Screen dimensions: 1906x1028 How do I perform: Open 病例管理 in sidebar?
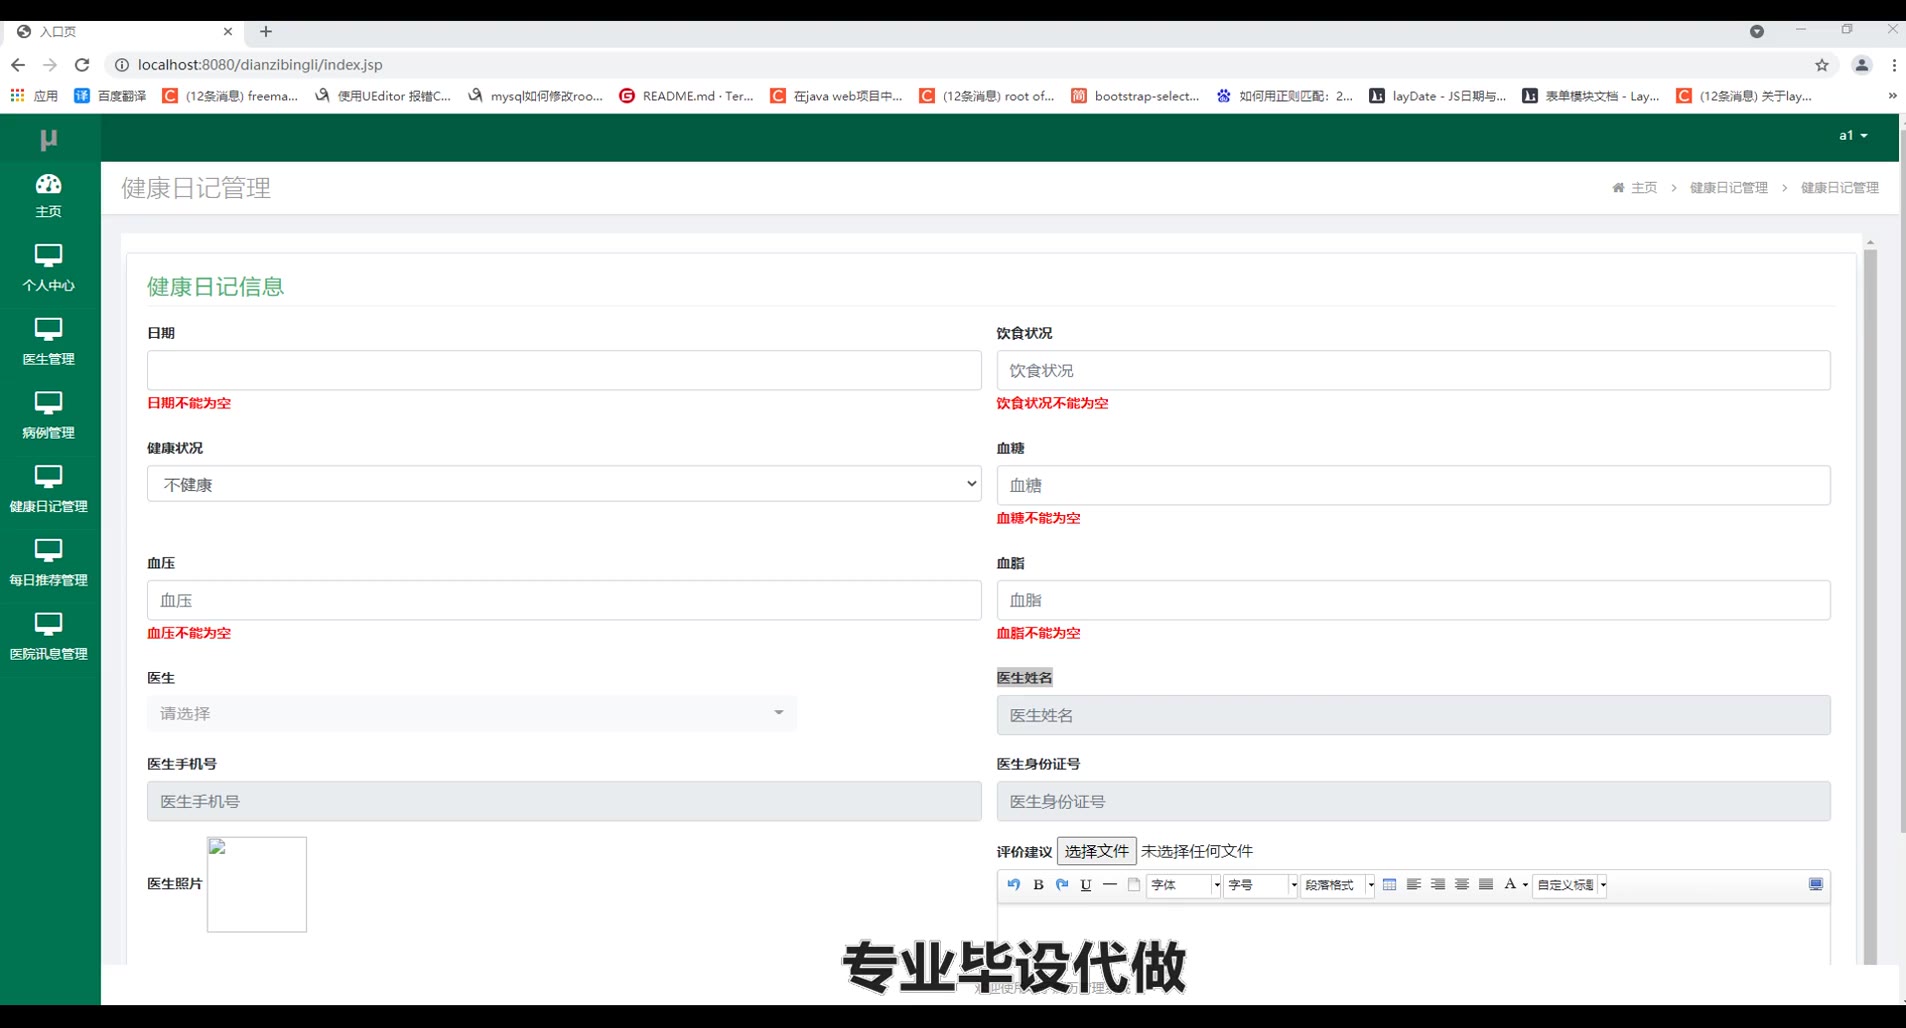48,417
